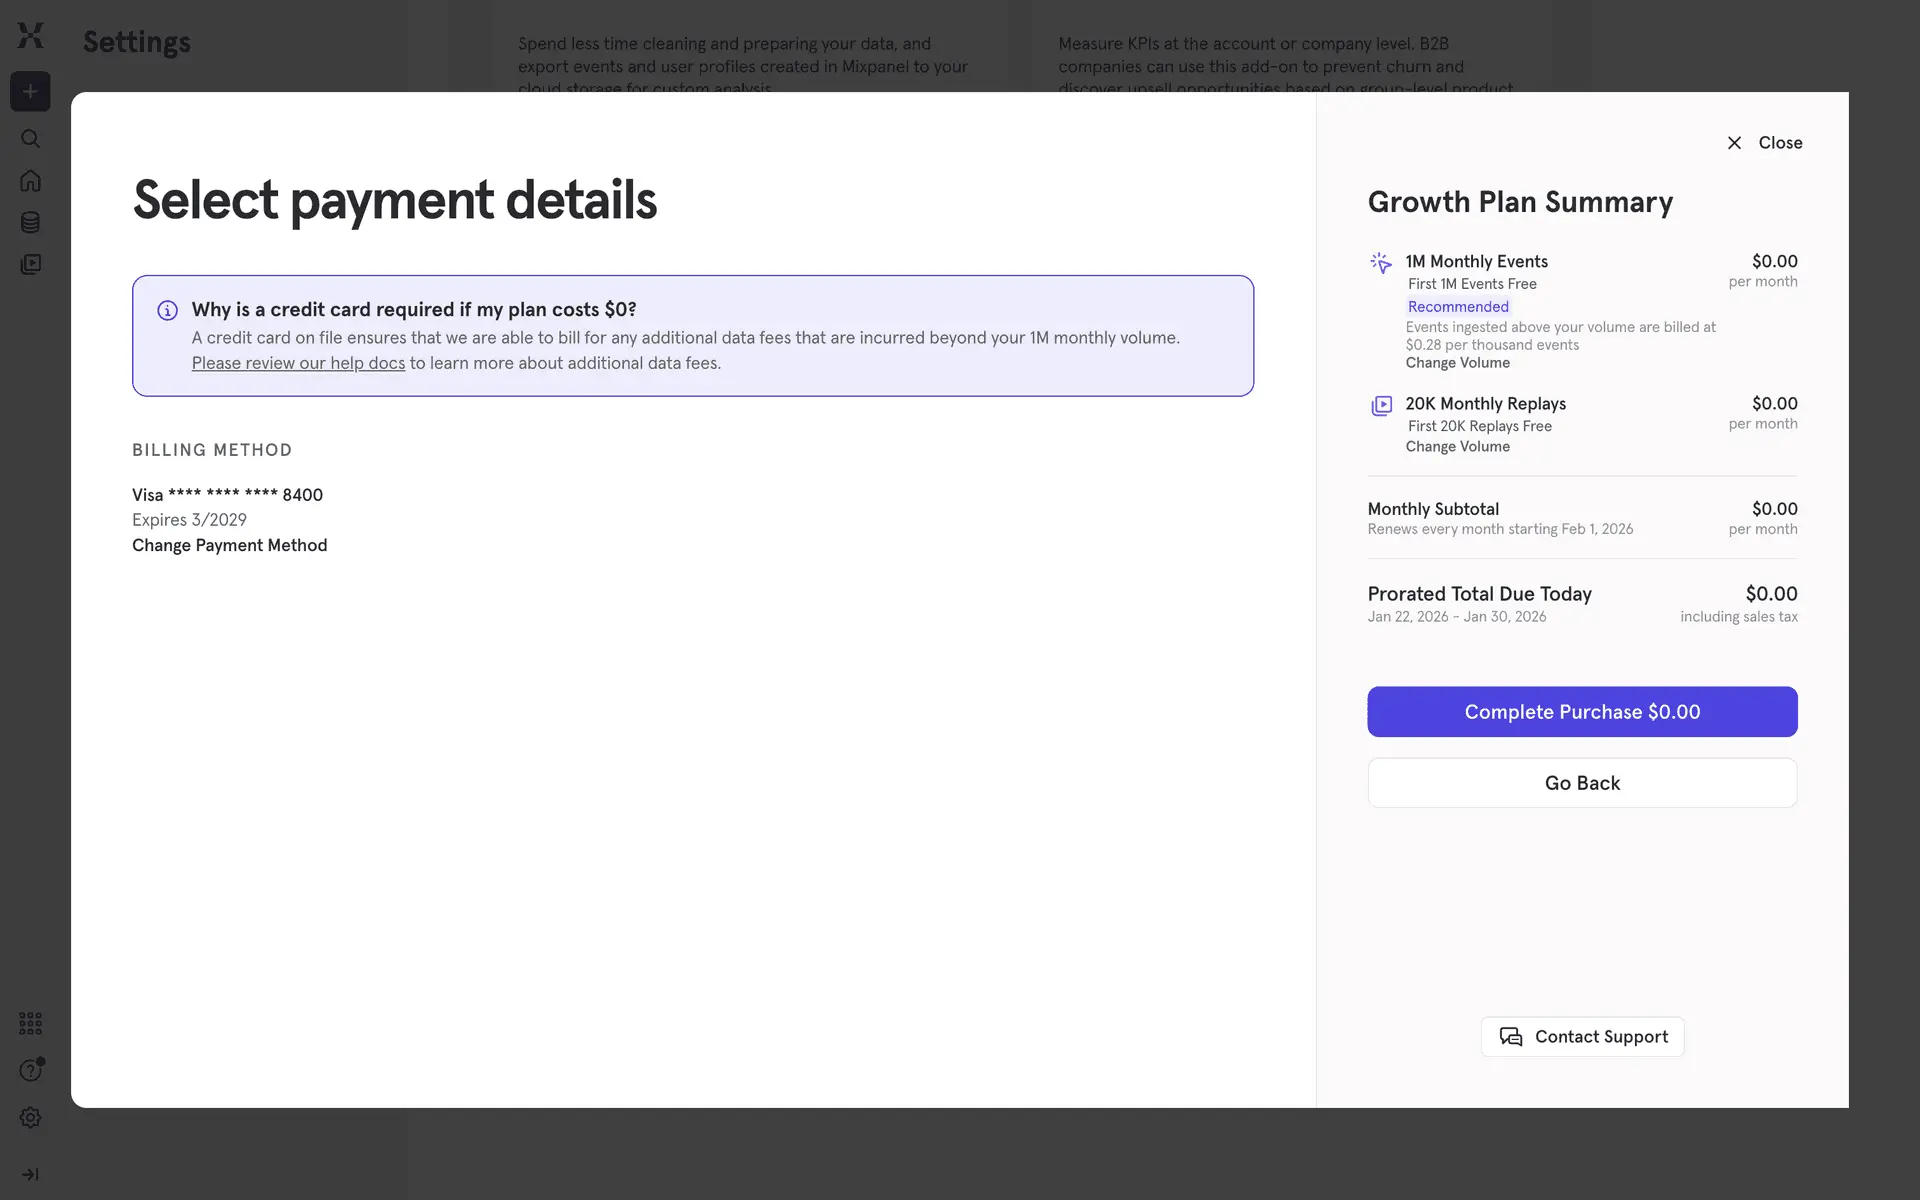Change Volume for 1M Monthly Events
This screenshot has height=1200, width=1920.
[1457, 363]
